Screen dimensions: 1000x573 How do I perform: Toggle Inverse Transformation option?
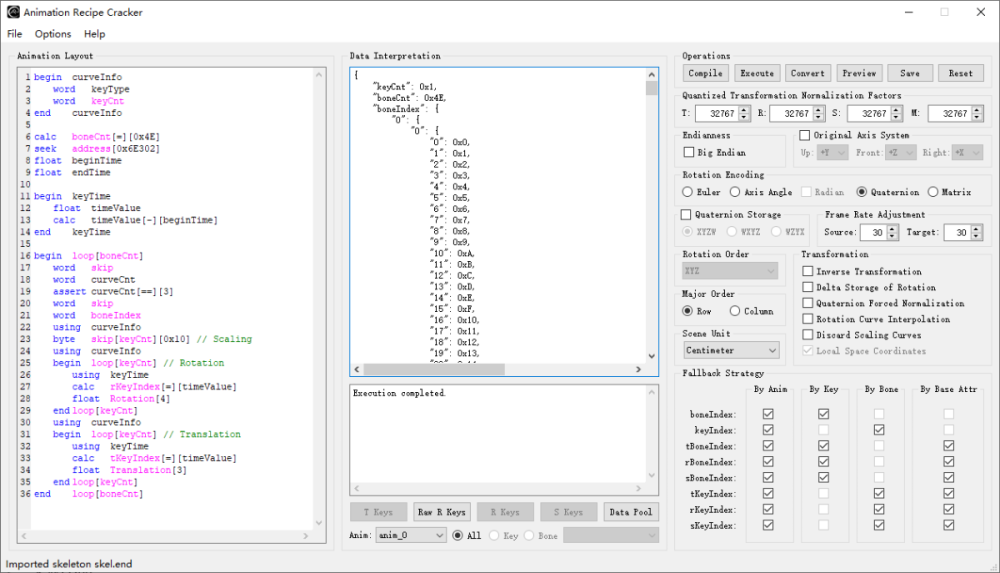coord(808,271)
